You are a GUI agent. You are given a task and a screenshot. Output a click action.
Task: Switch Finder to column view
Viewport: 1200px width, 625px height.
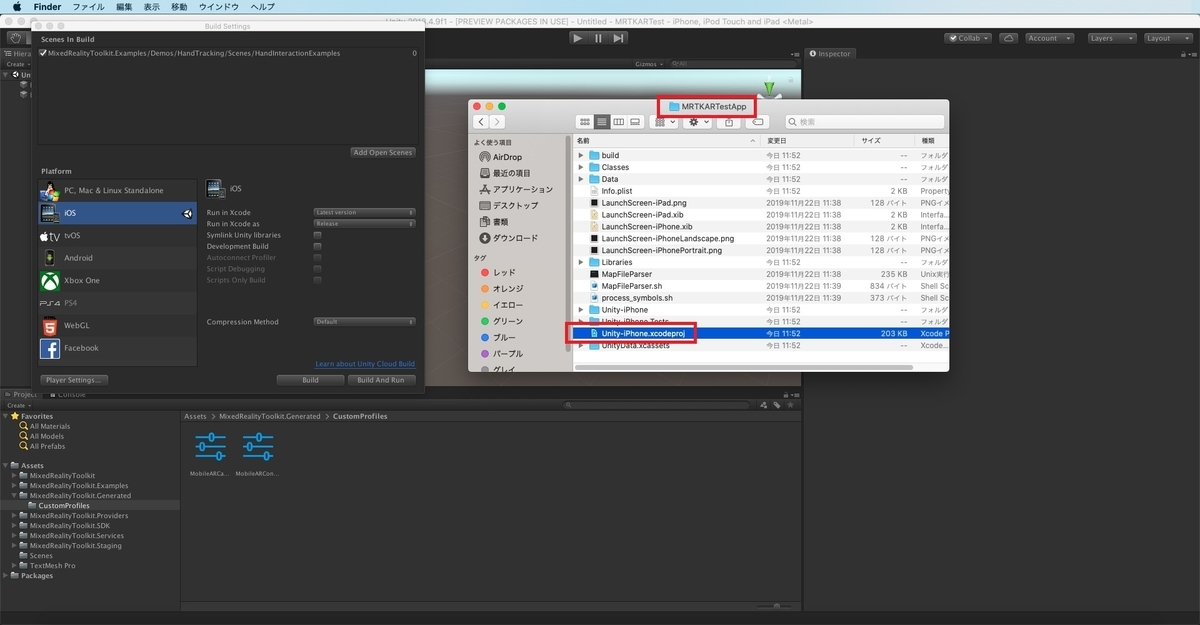tap(619, 122)
